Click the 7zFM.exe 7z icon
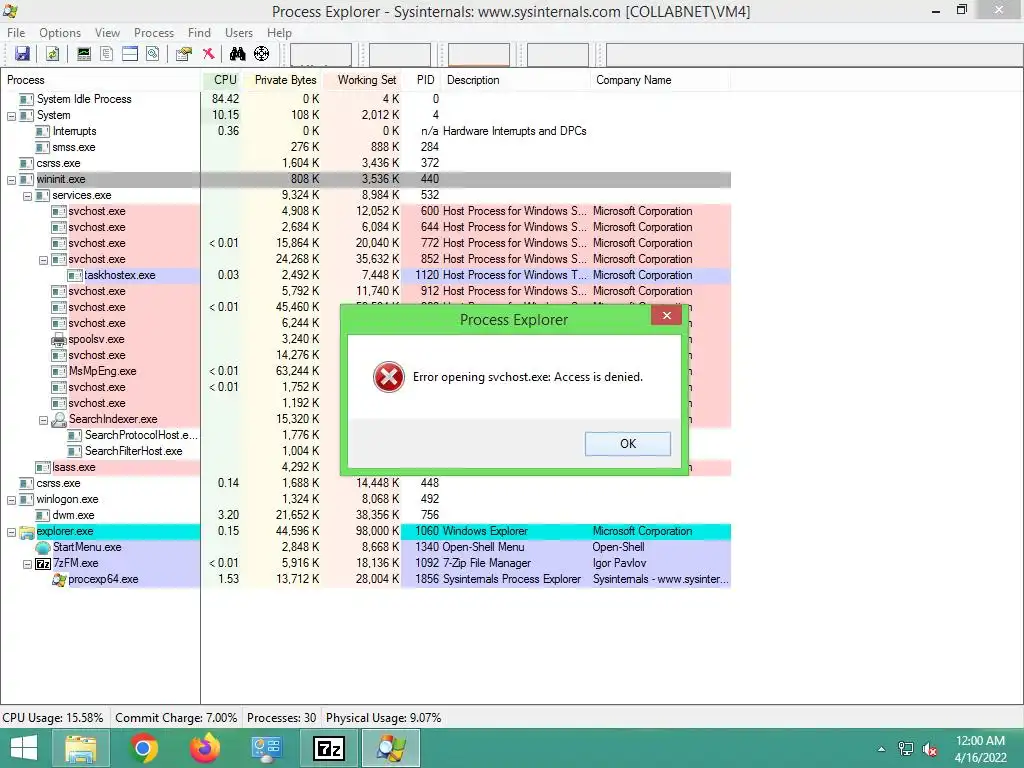 pos(43,564)
